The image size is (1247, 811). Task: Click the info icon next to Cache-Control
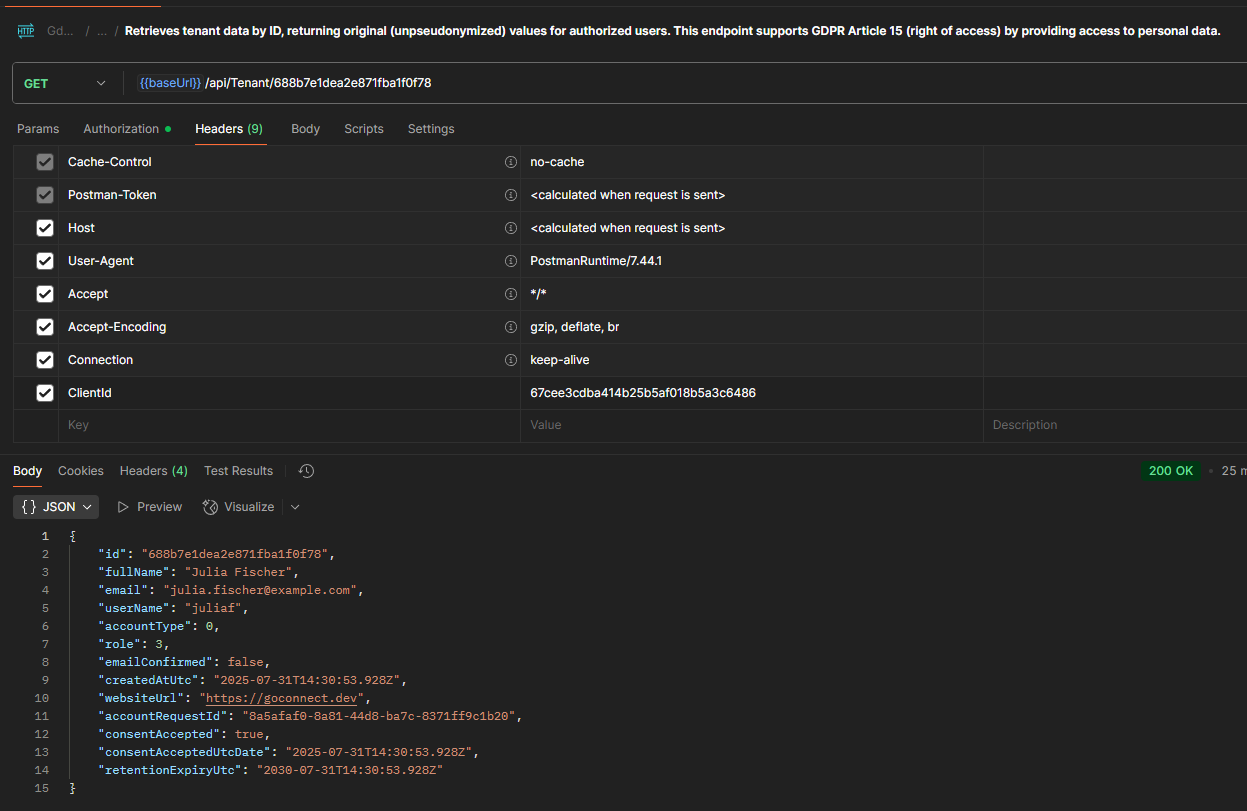(x=511, y=162)
